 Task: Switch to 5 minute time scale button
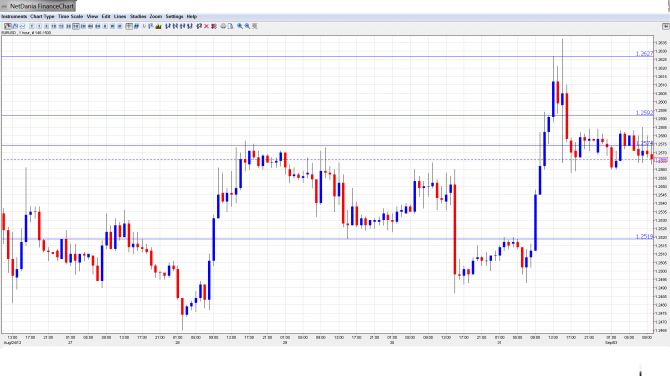tap(47, 26)
